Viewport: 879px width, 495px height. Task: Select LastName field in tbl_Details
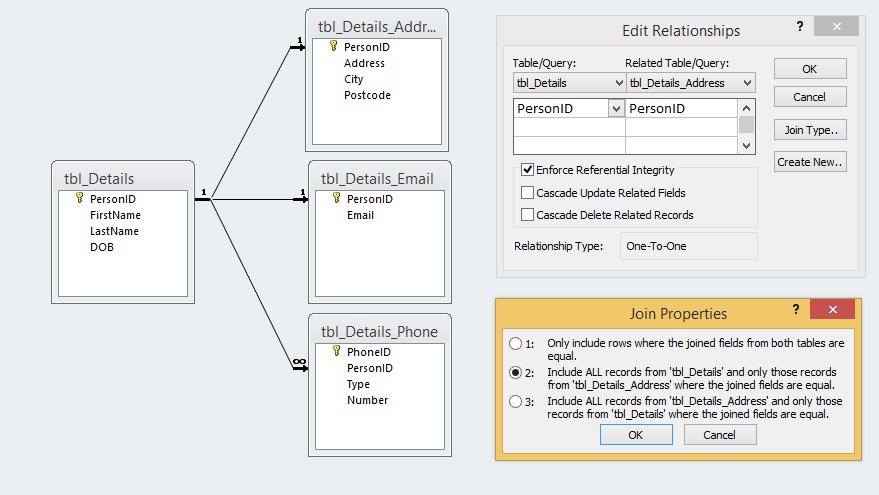point(114,231)
